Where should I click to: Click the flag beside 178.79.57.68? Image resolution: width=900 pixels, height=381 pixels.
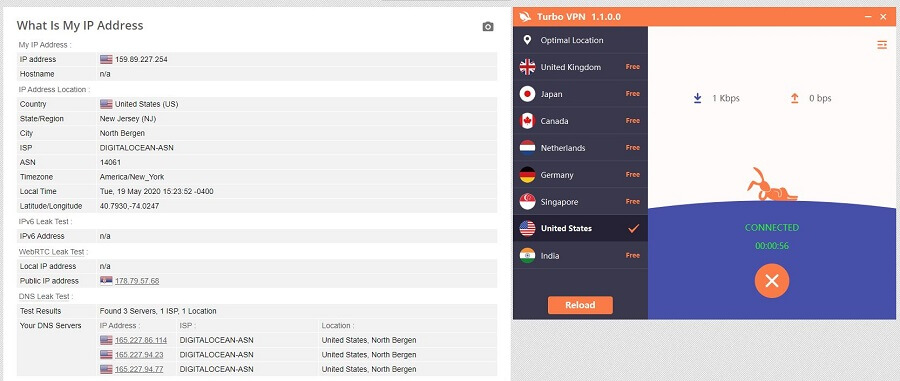coord(106,281)
